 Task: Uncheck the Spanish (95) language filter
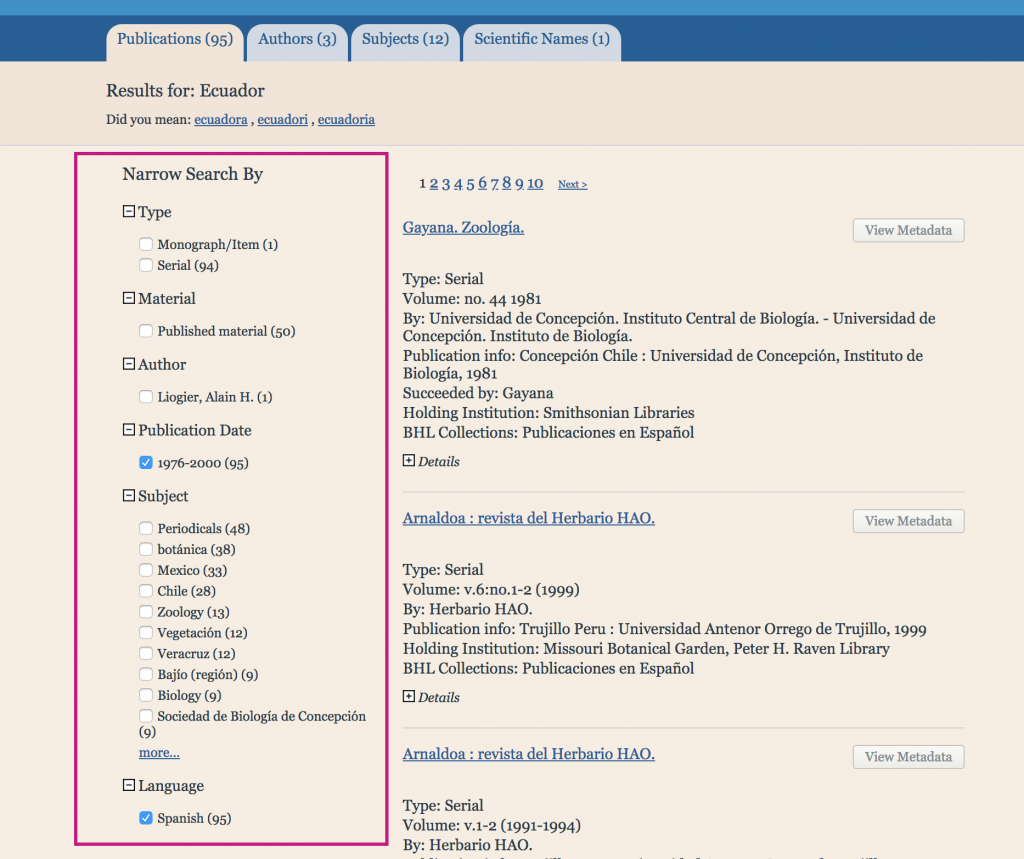click(x=145, y=818)
